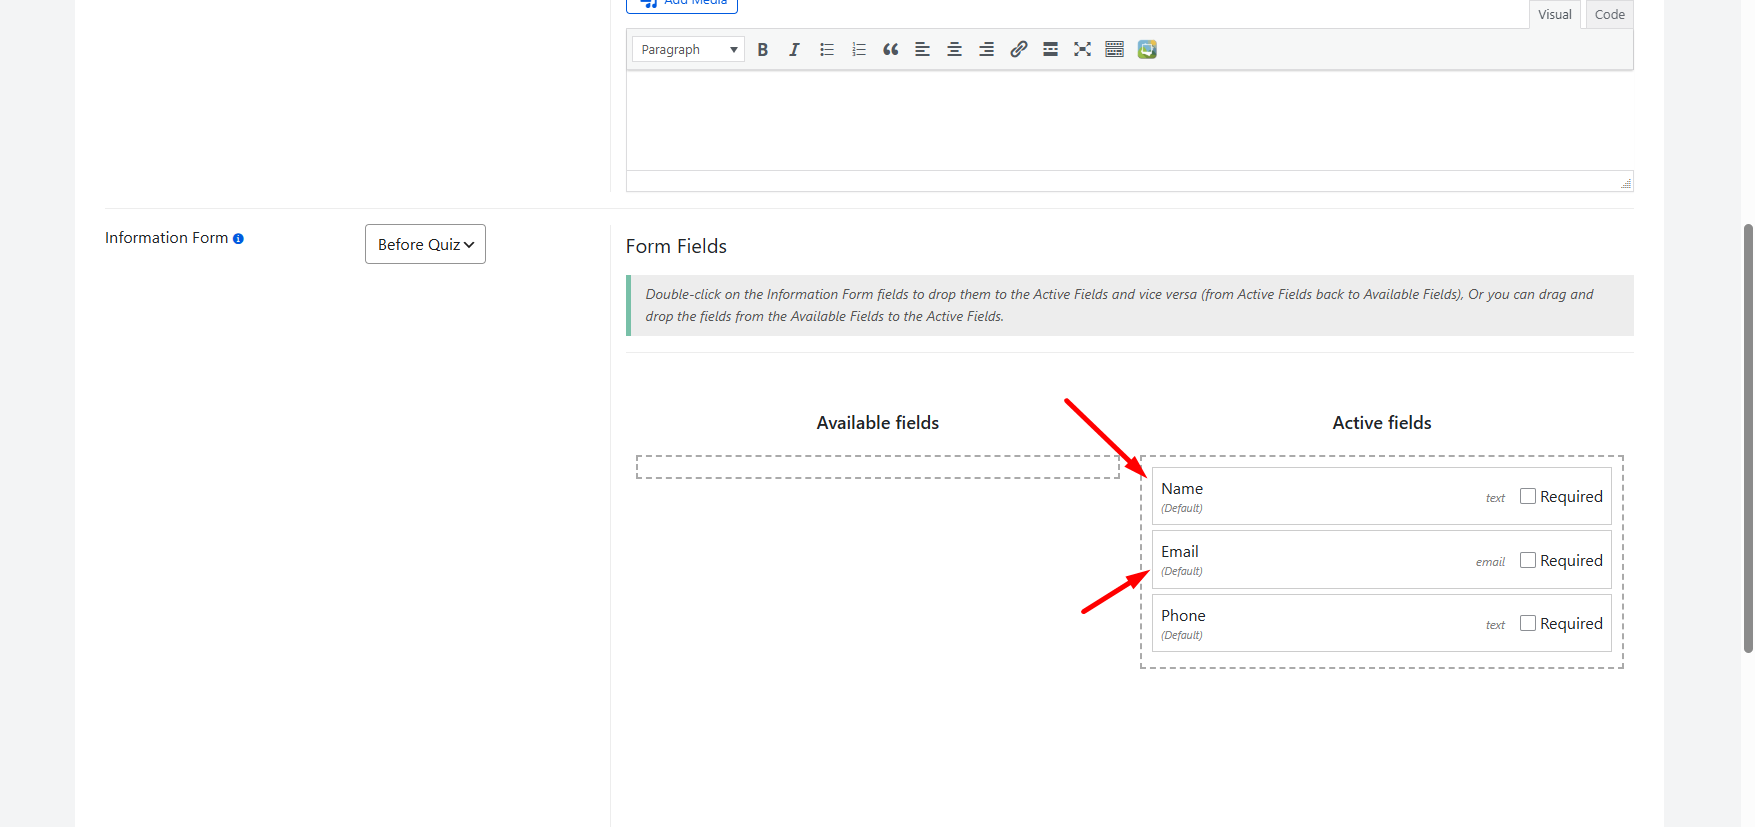Viewport: 1755px width, 827px height.
Task: Toggle the extra toolbar row icon
Action: point(1115,50)
